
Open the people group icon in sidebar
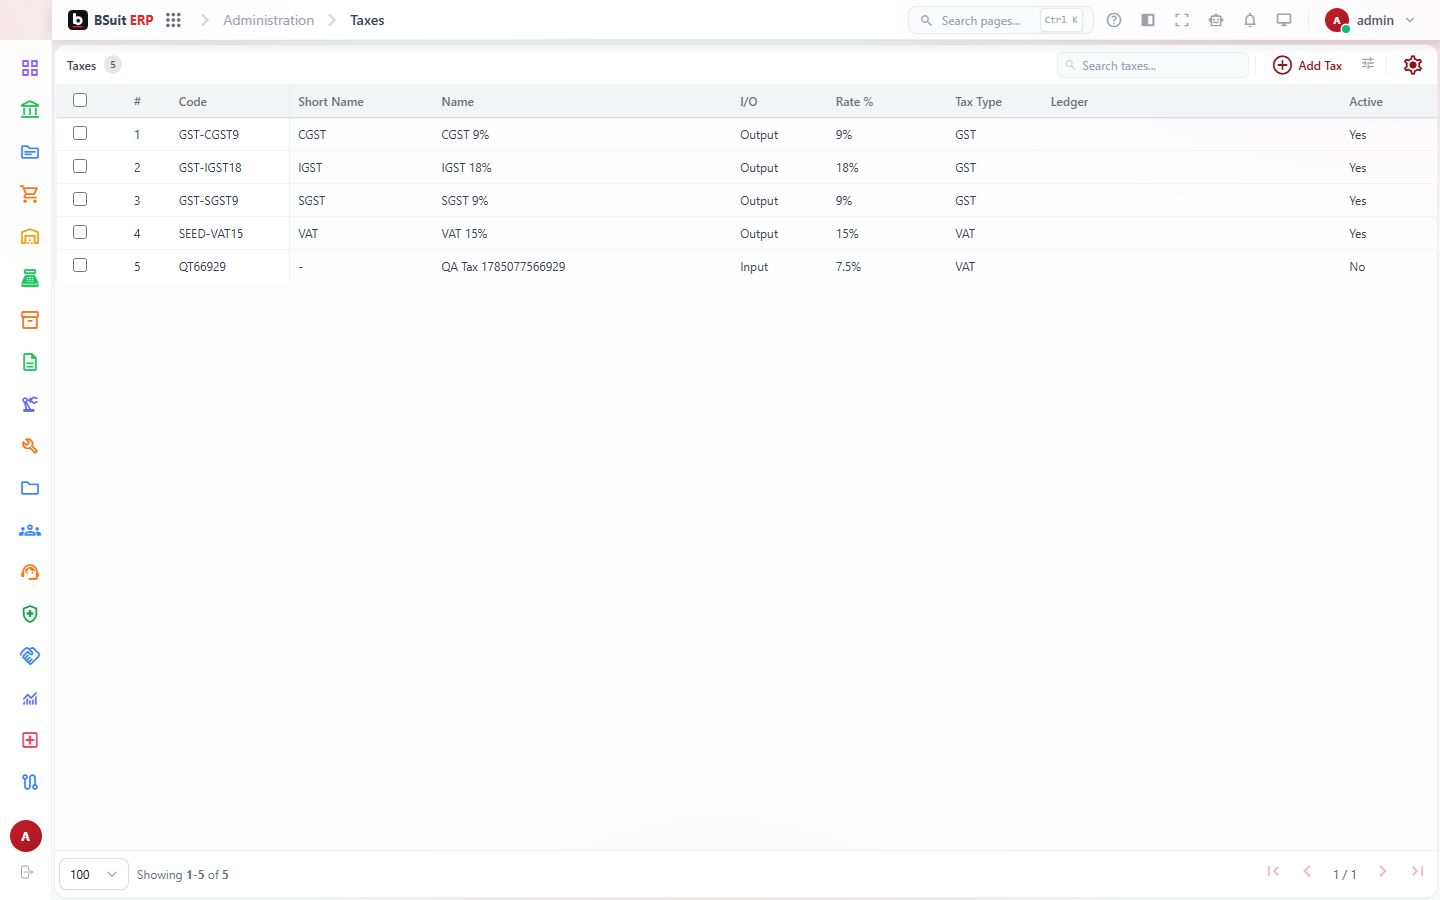click(x=30, y=530)
